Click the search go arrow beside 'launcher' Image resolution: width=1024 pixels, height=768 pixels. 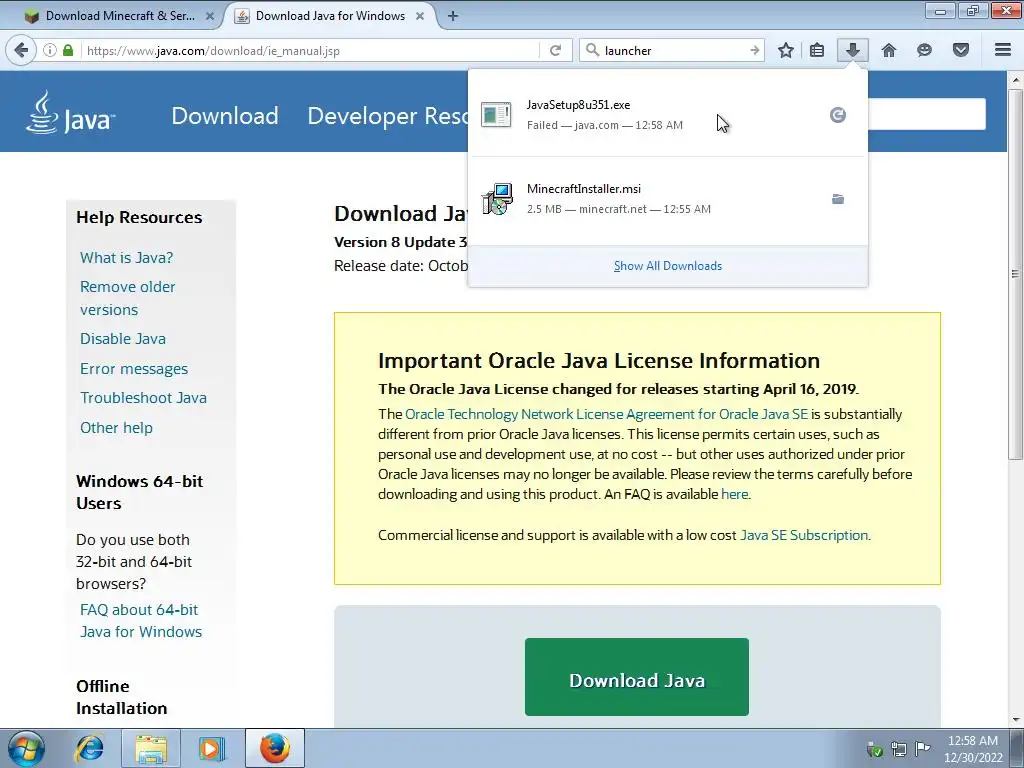click(754, 50)
